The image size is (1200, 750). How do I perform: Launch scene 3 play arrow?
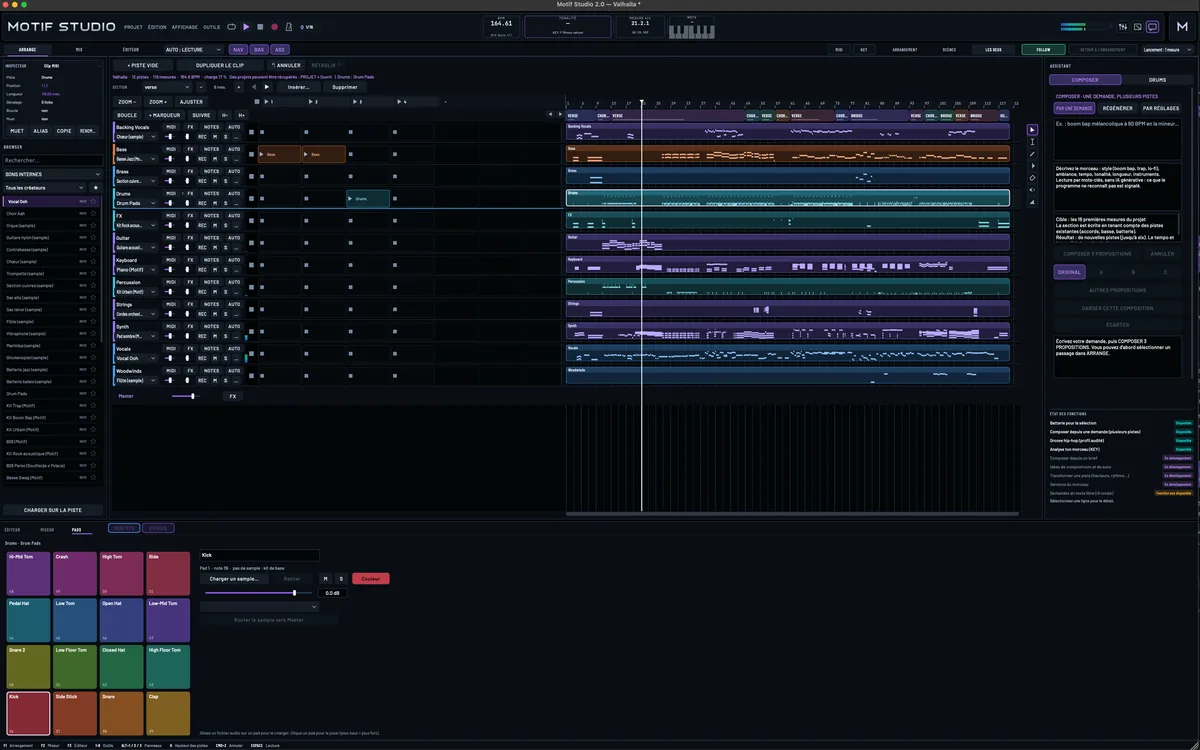pos(353,102)
